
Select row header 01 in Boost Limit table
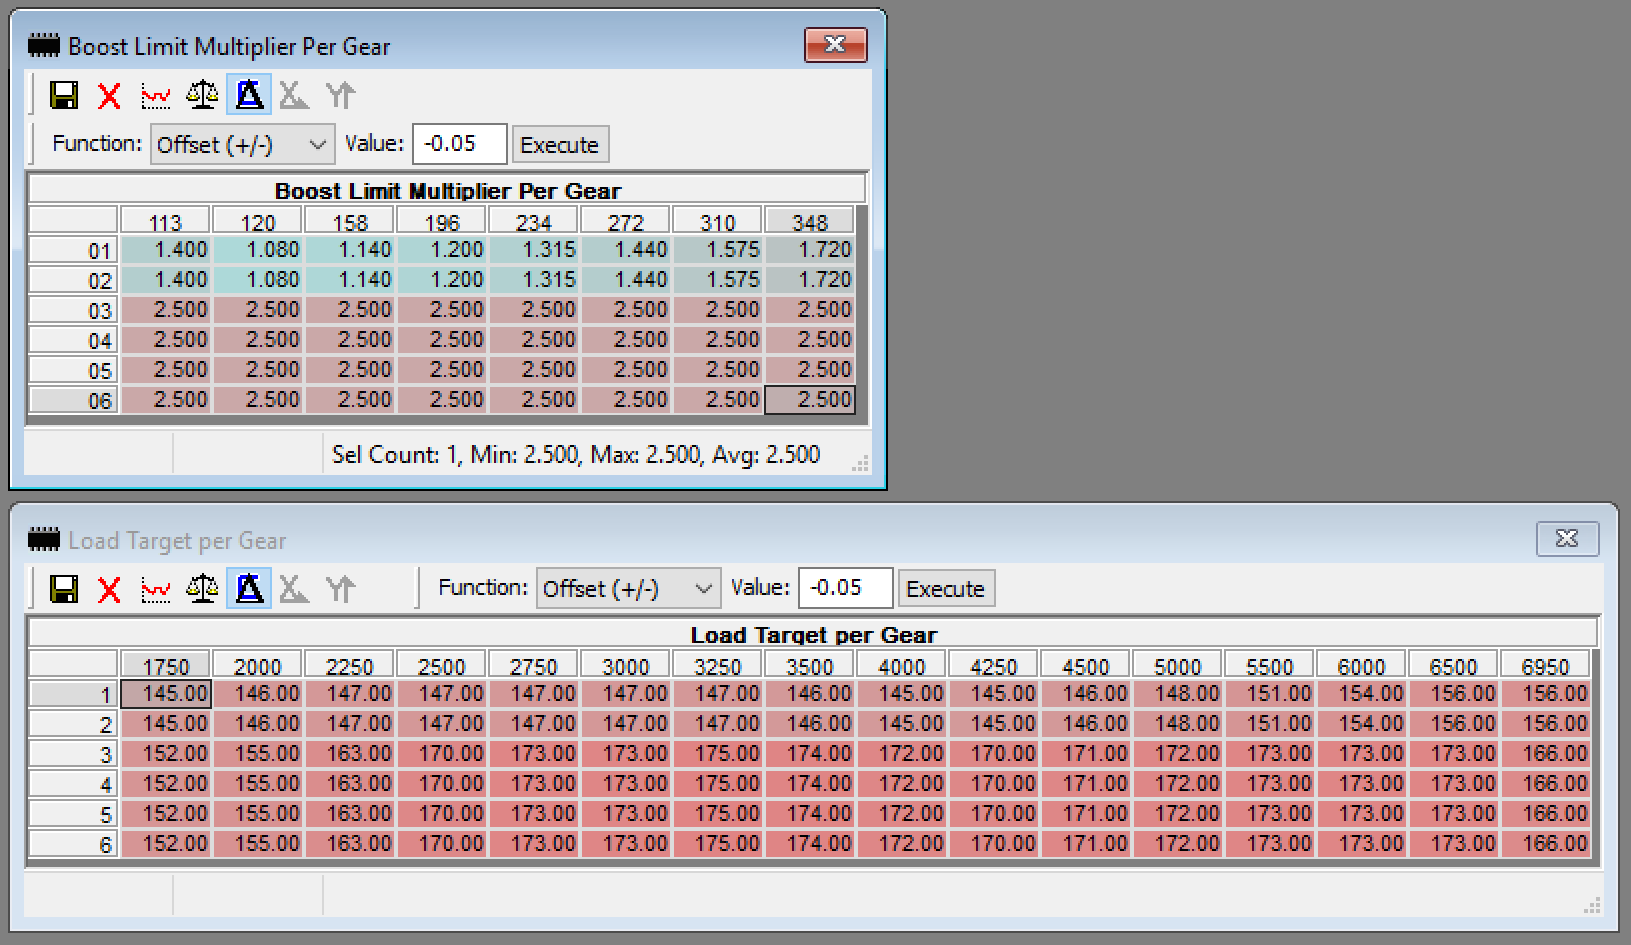pos(73,250)
